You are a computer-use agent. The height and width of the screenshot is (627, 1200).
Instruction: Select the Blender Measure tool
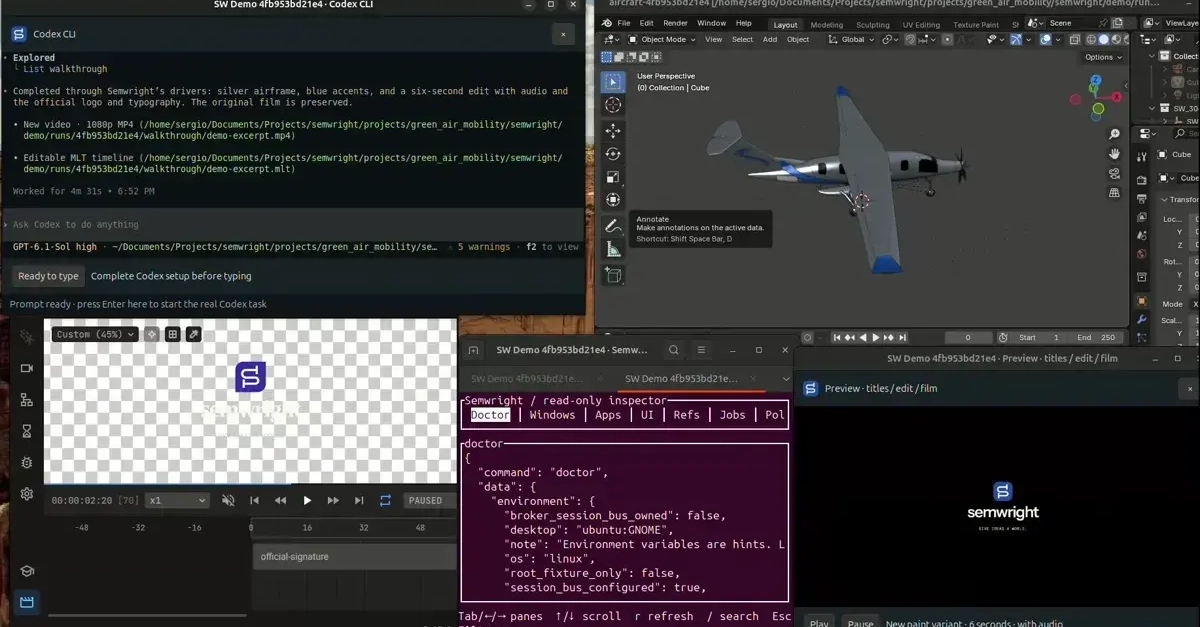click(x=613, y=249)
